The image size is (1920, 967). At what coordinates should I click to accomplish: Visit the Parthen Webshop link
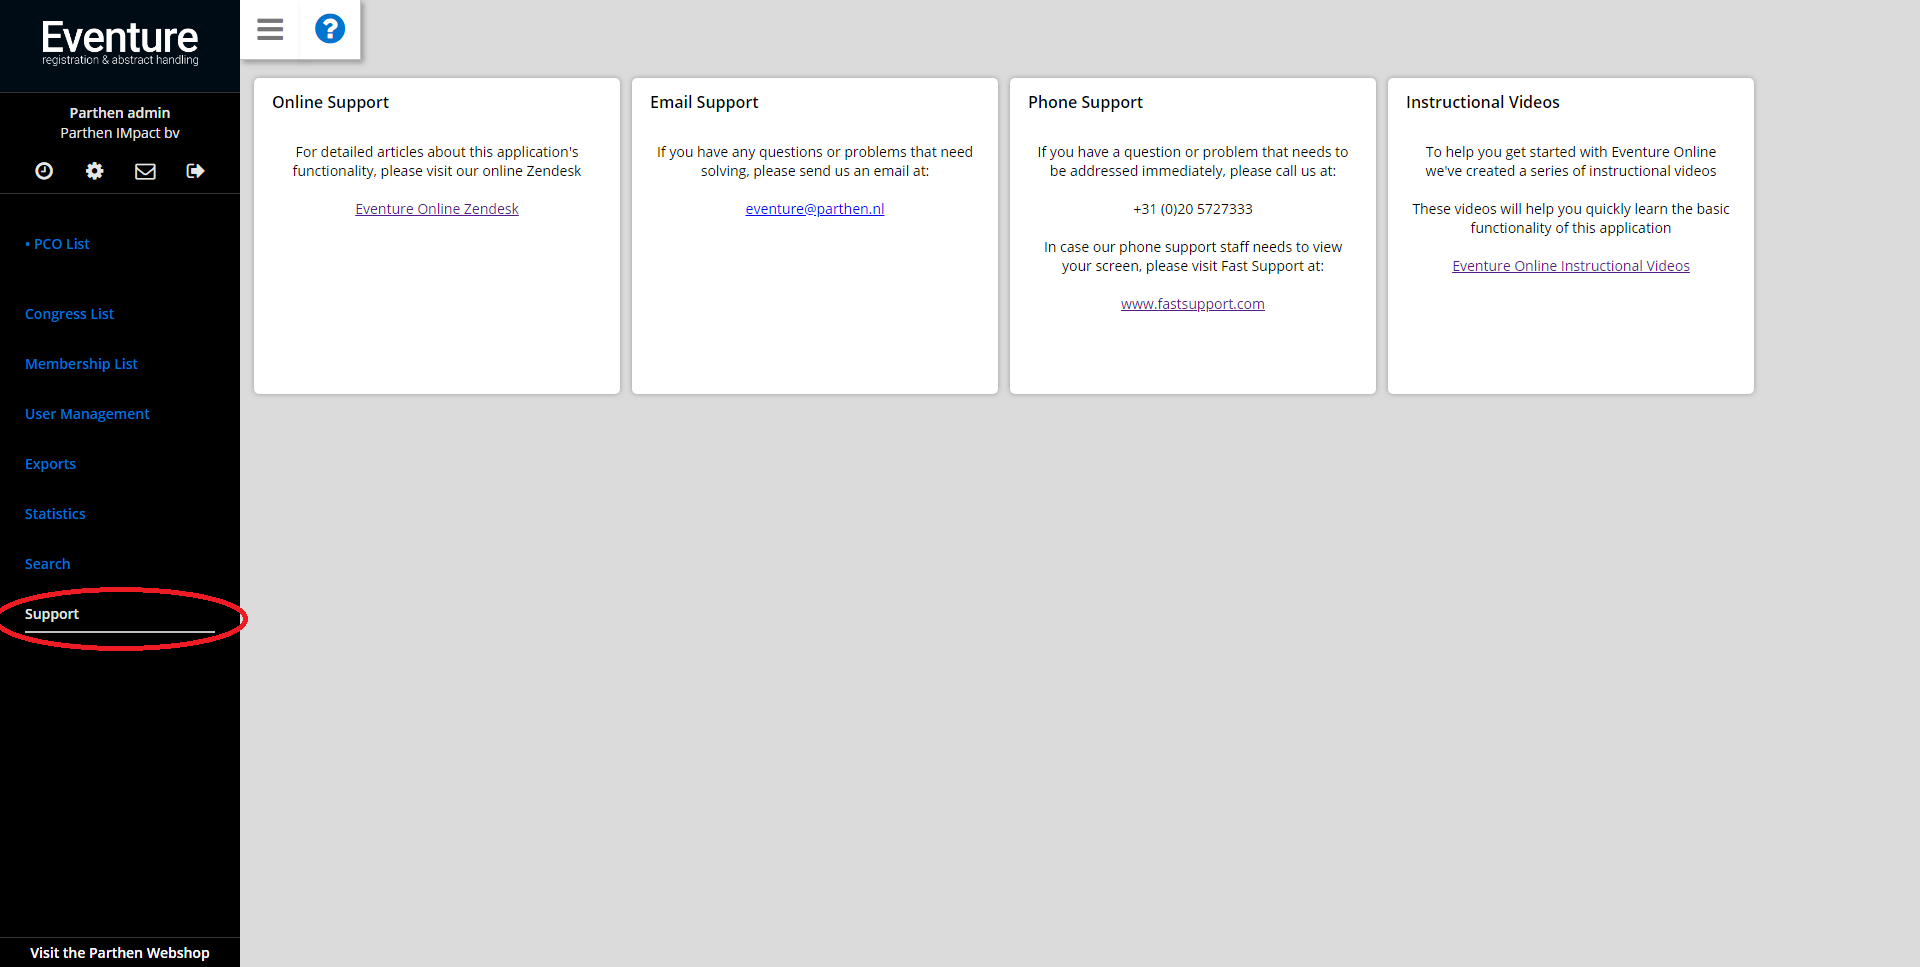tap(120, 953)
